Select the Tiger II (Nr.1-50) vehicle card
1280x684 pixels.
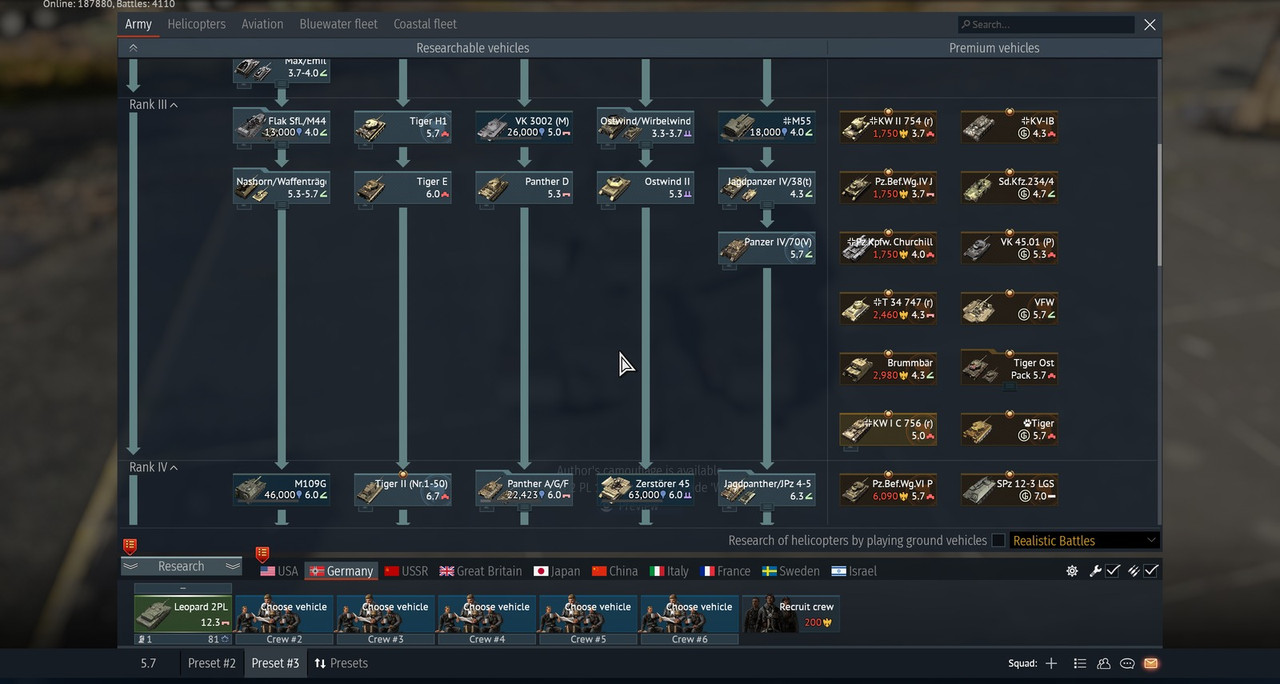tap(403, 489)
